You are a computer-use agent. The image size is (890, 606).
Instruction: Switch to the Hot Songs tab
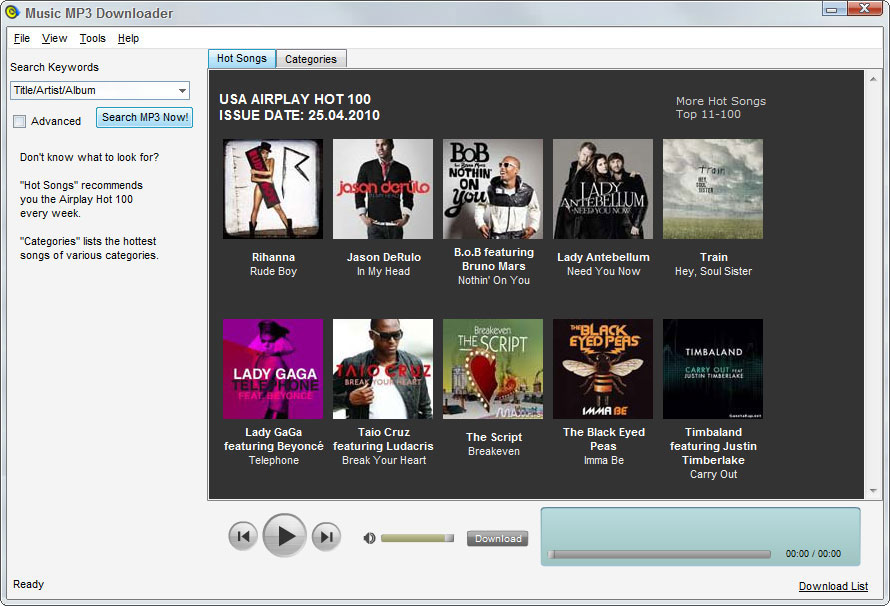click(242, 58)
